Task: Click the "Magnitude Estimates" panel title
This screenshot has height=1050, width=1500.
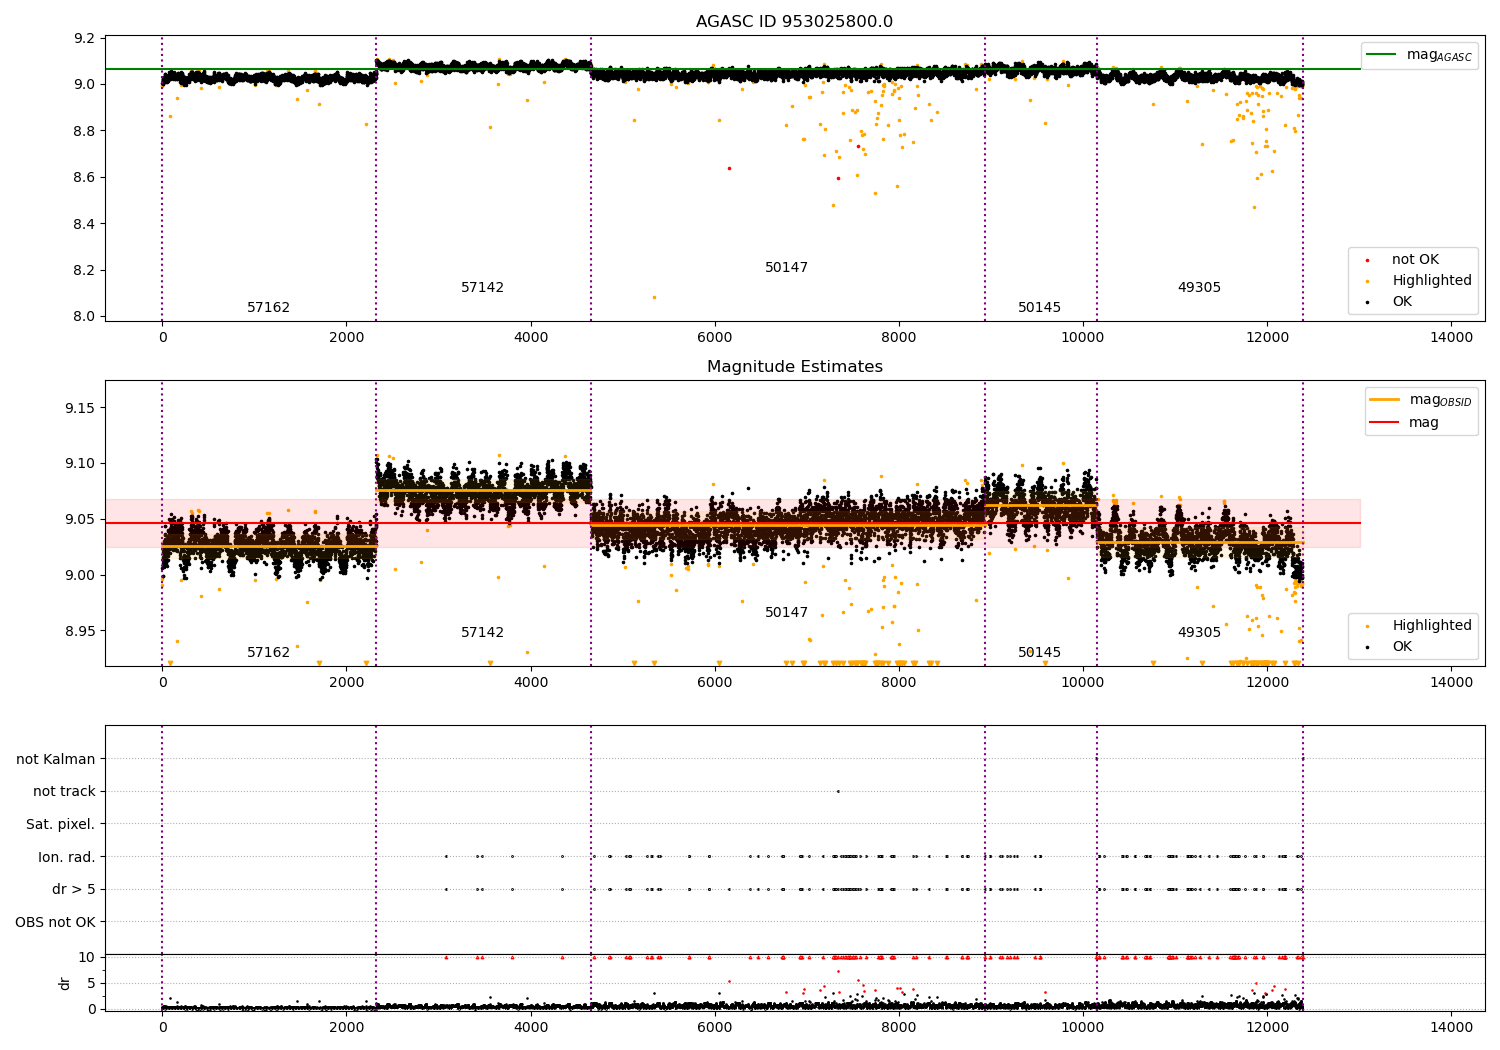Action: tap(794, 367)
